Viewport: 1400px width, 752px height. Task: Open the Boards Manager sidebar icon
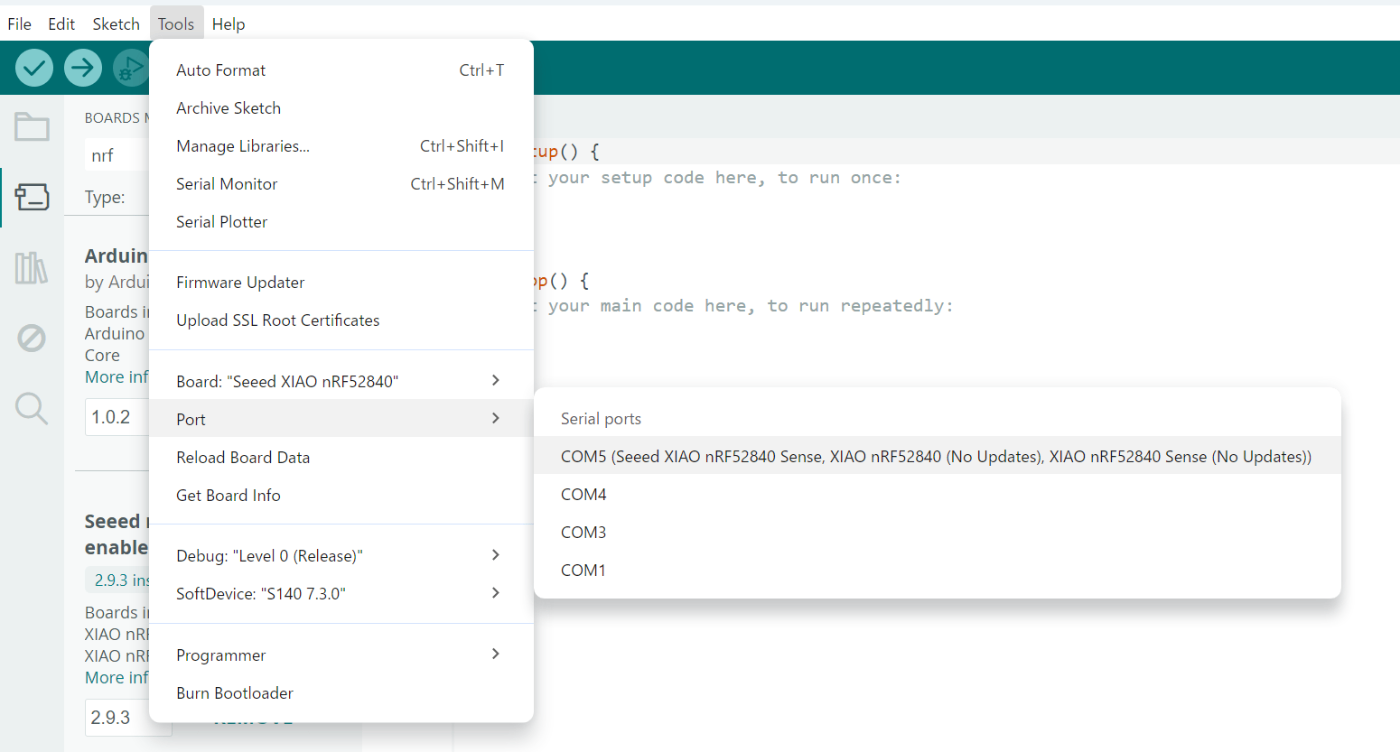point(32,197)
